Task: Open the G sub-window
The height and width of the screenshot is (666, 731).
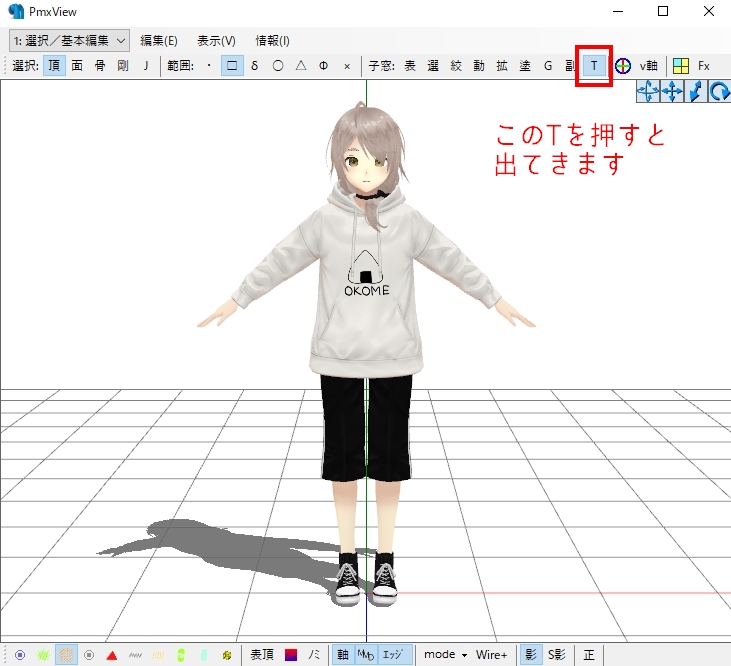Action: 548,66
